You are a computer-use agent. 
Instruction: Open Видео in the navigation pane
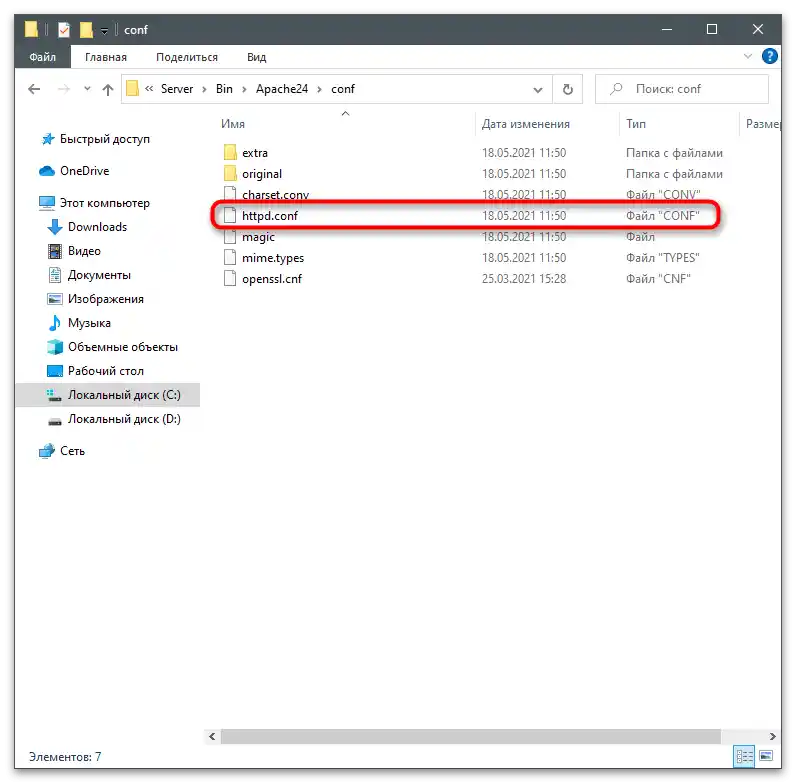tap(84, 251)
